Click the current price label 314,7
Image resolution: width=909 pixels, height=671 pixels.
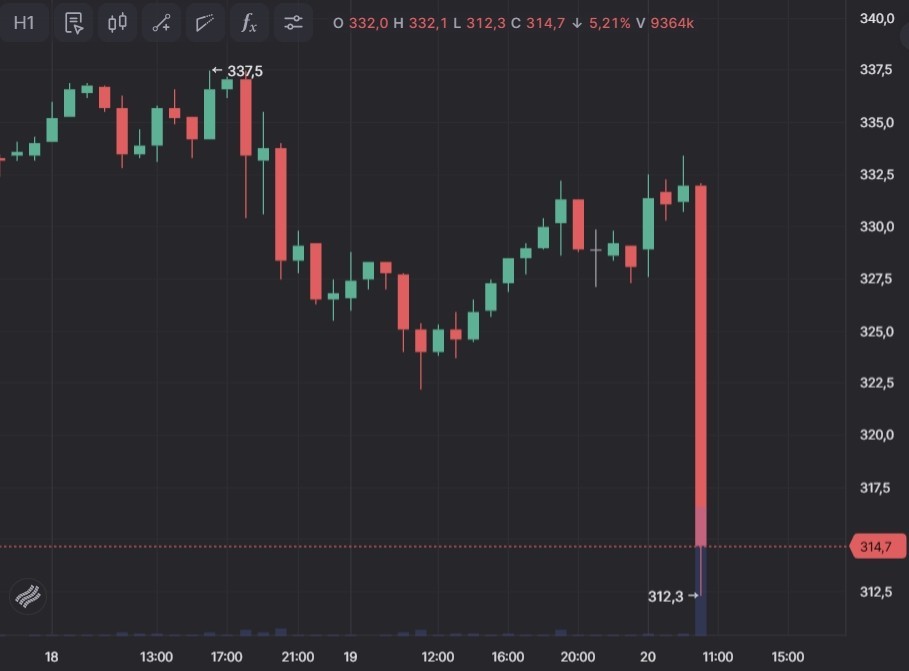tap(877, 546)
